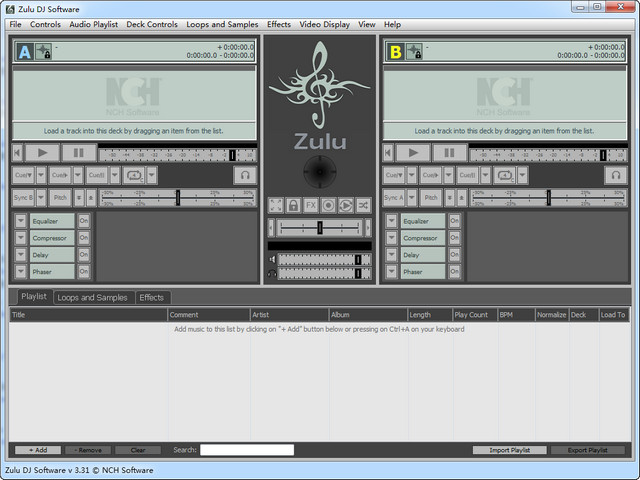This screenshot has height=480, width=640.
Task: Click the shuffle icon in center panel
Action: pyautogui.click(x=363, y=205)
